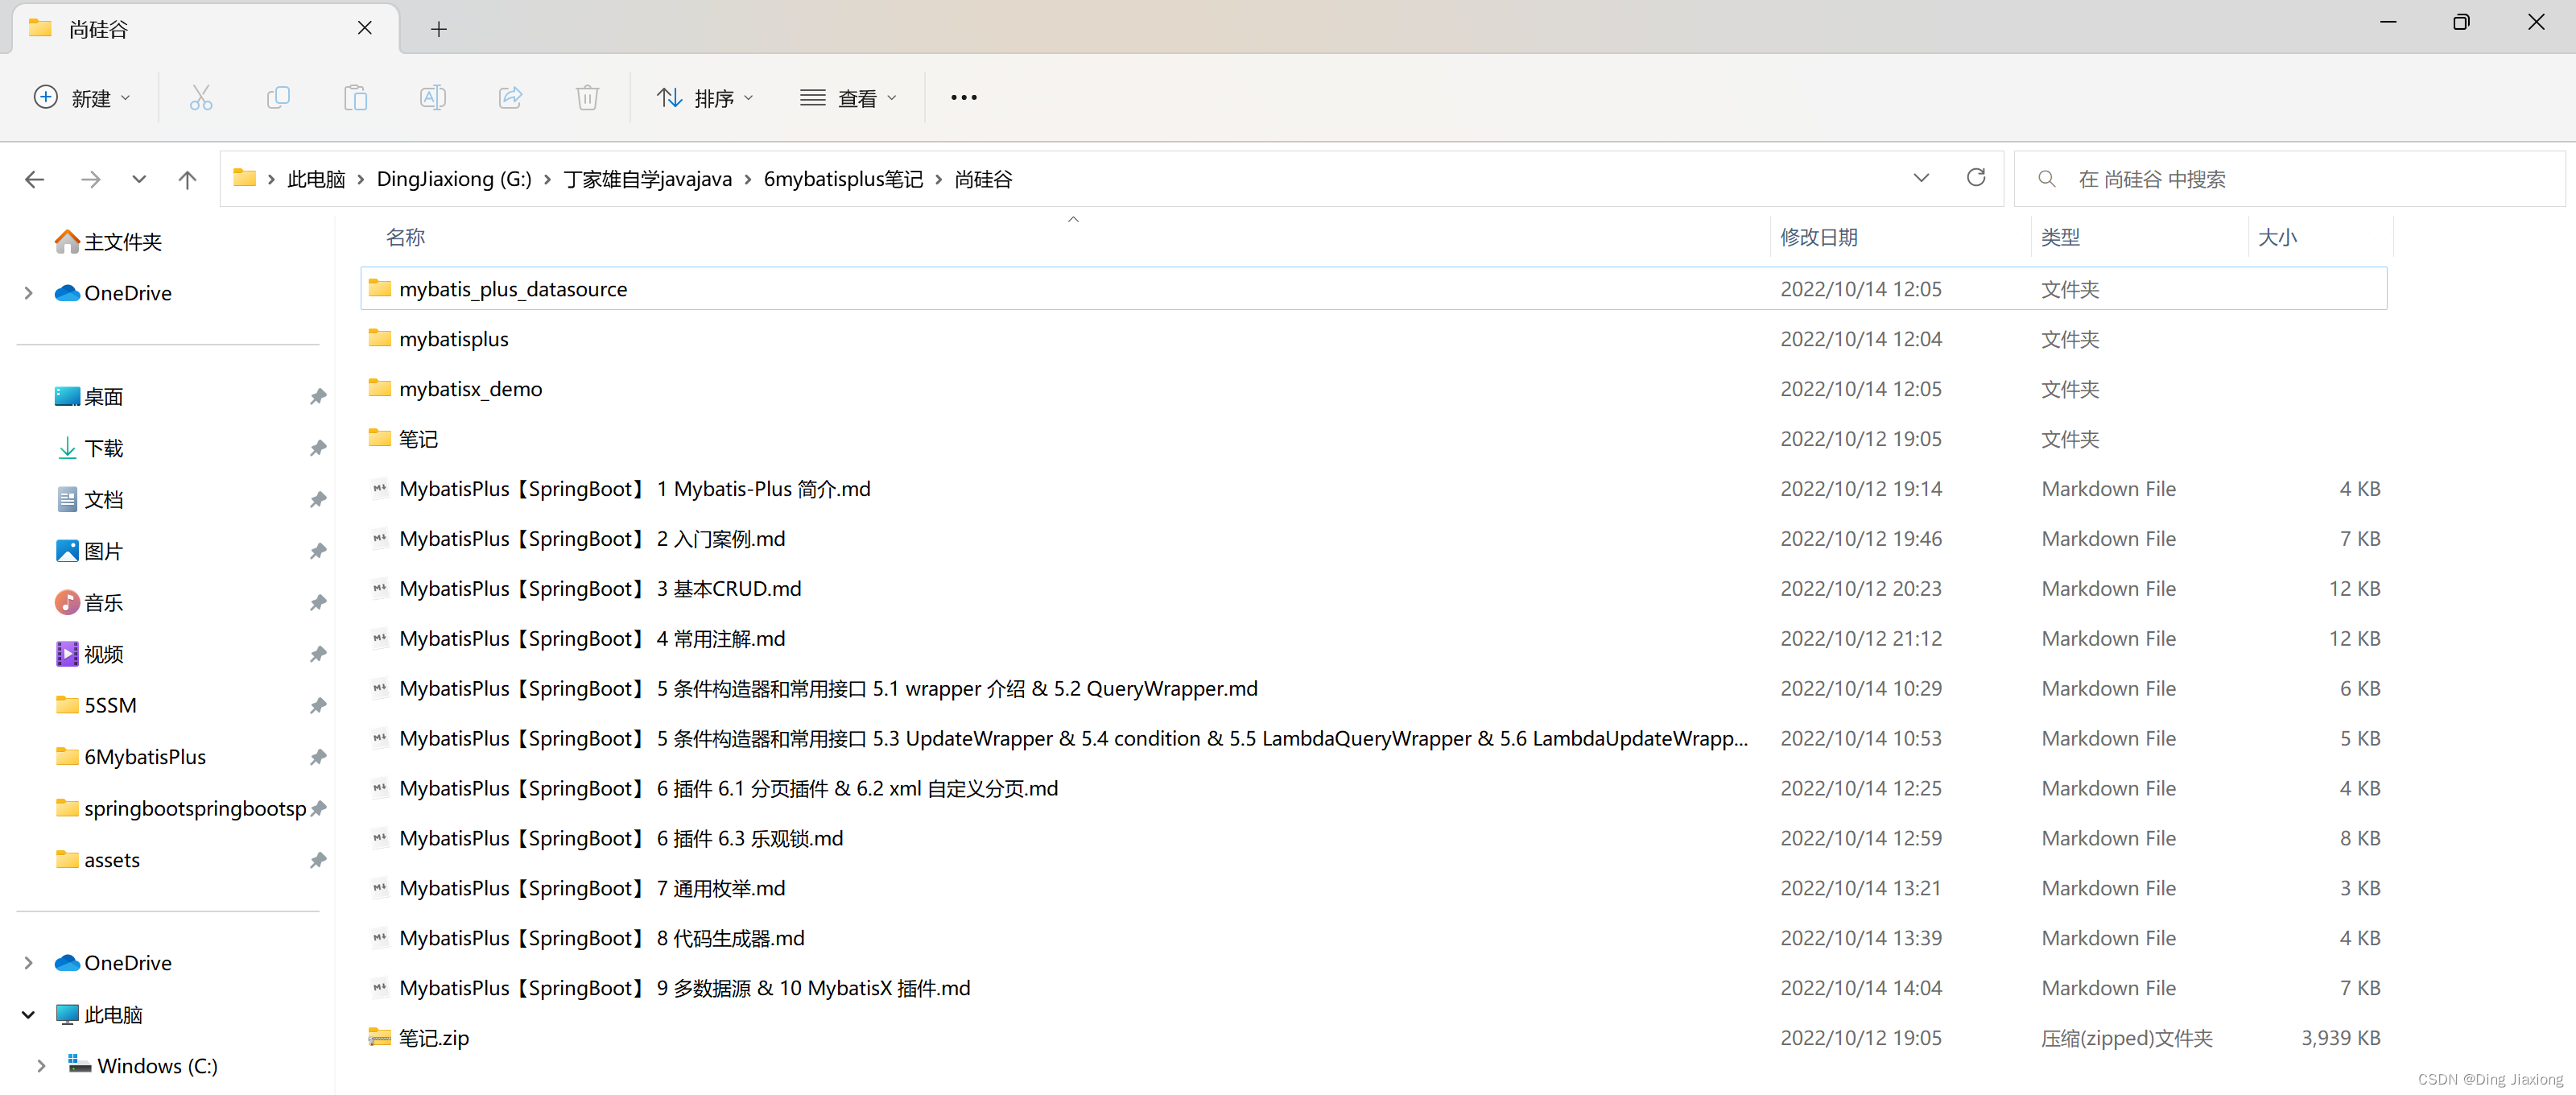Screen dimensions: 2576x1095
Task: Click 此电脑 in the navigation tree
Action: point(99,1014)
